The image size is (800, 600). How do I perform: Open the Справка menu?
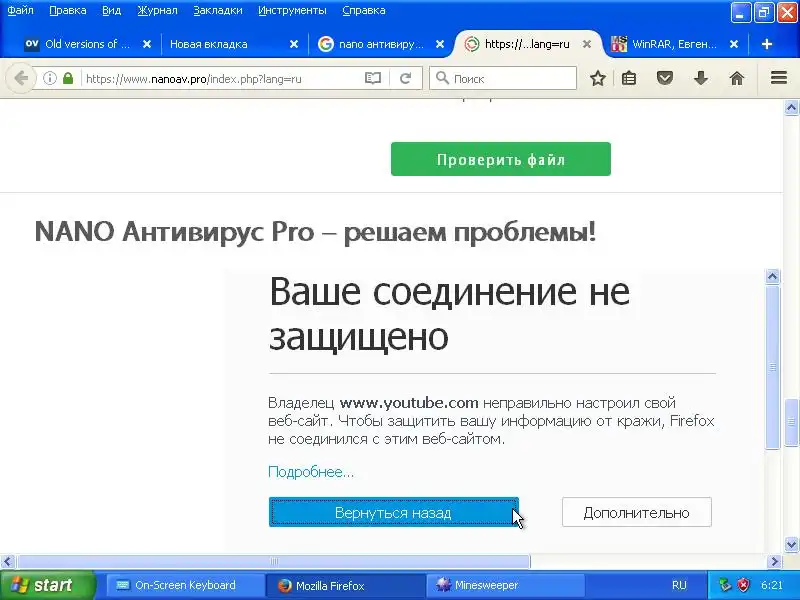(x=363, y=11)
